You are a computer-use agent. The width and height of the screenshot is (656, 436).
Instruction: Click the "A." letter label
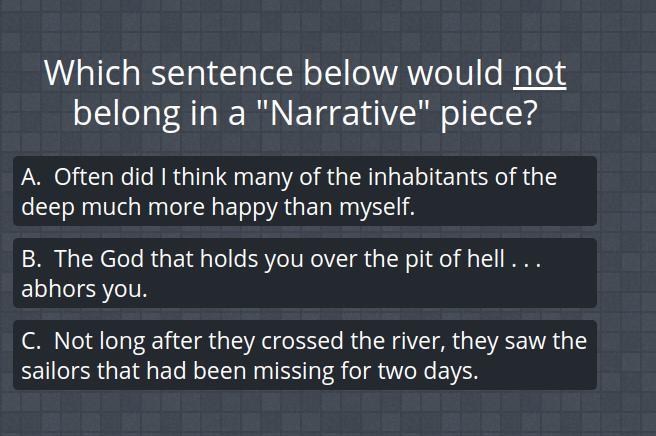31,177
